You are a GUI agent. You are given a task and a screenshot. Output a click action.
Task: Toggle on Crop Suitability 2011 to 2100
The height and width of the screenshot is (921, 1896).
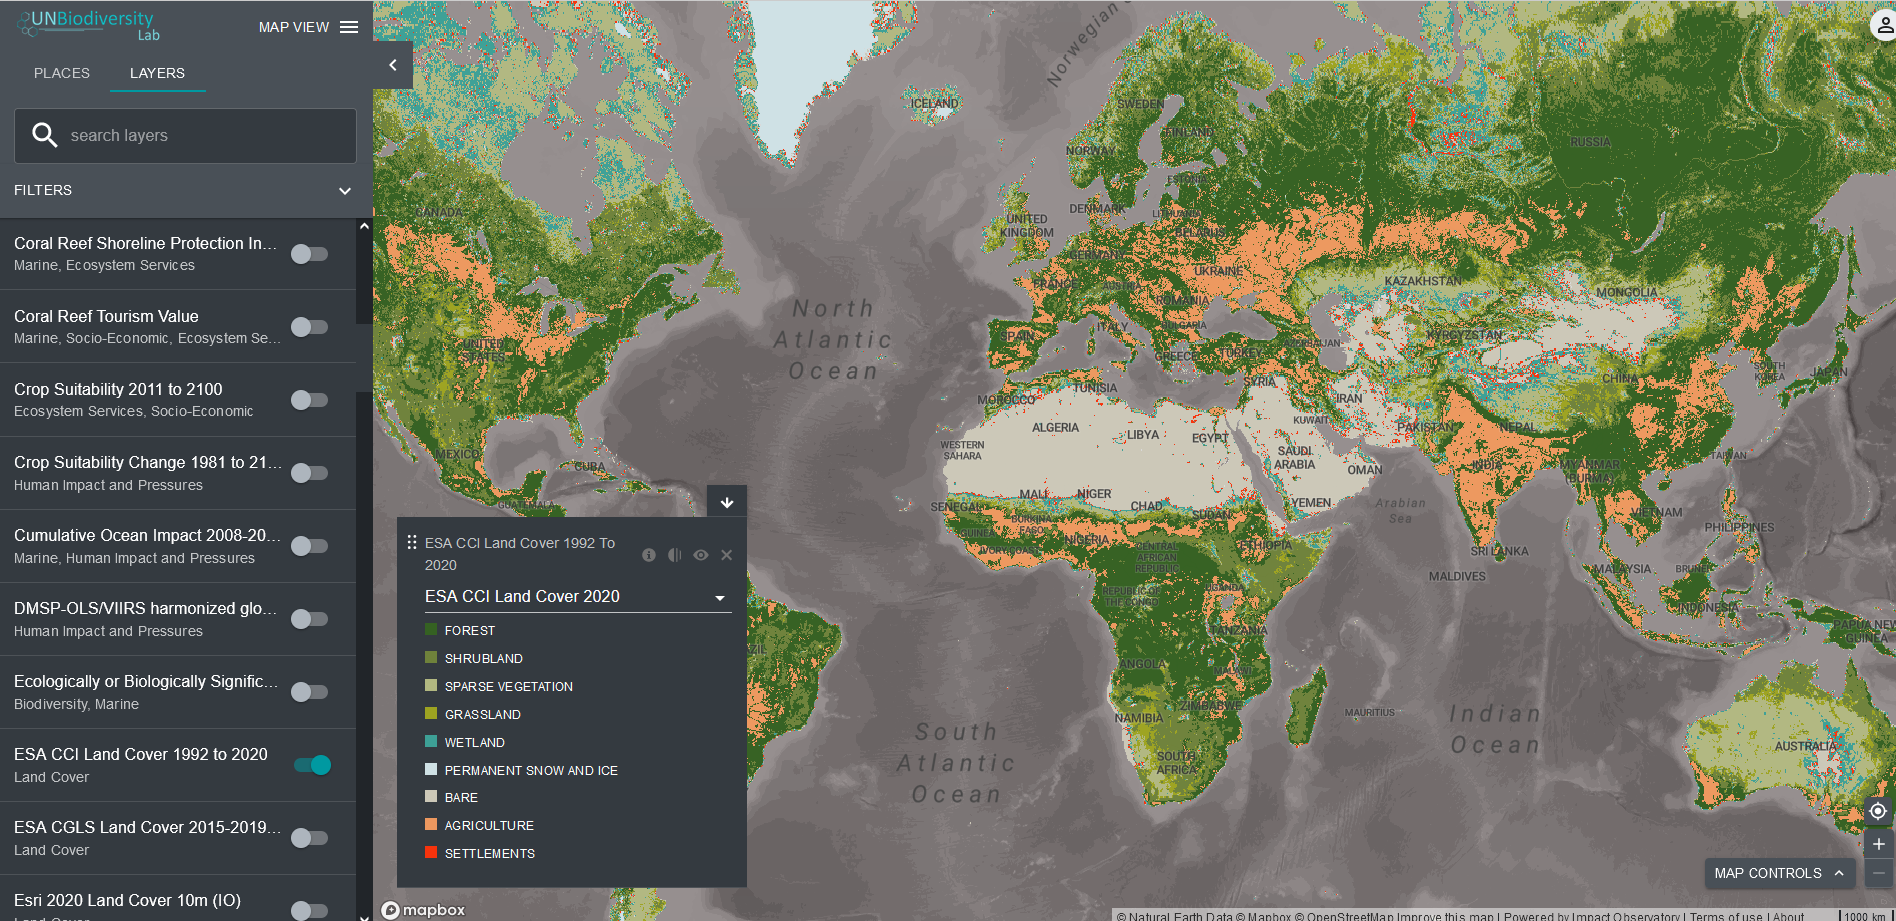coord(309,400)
